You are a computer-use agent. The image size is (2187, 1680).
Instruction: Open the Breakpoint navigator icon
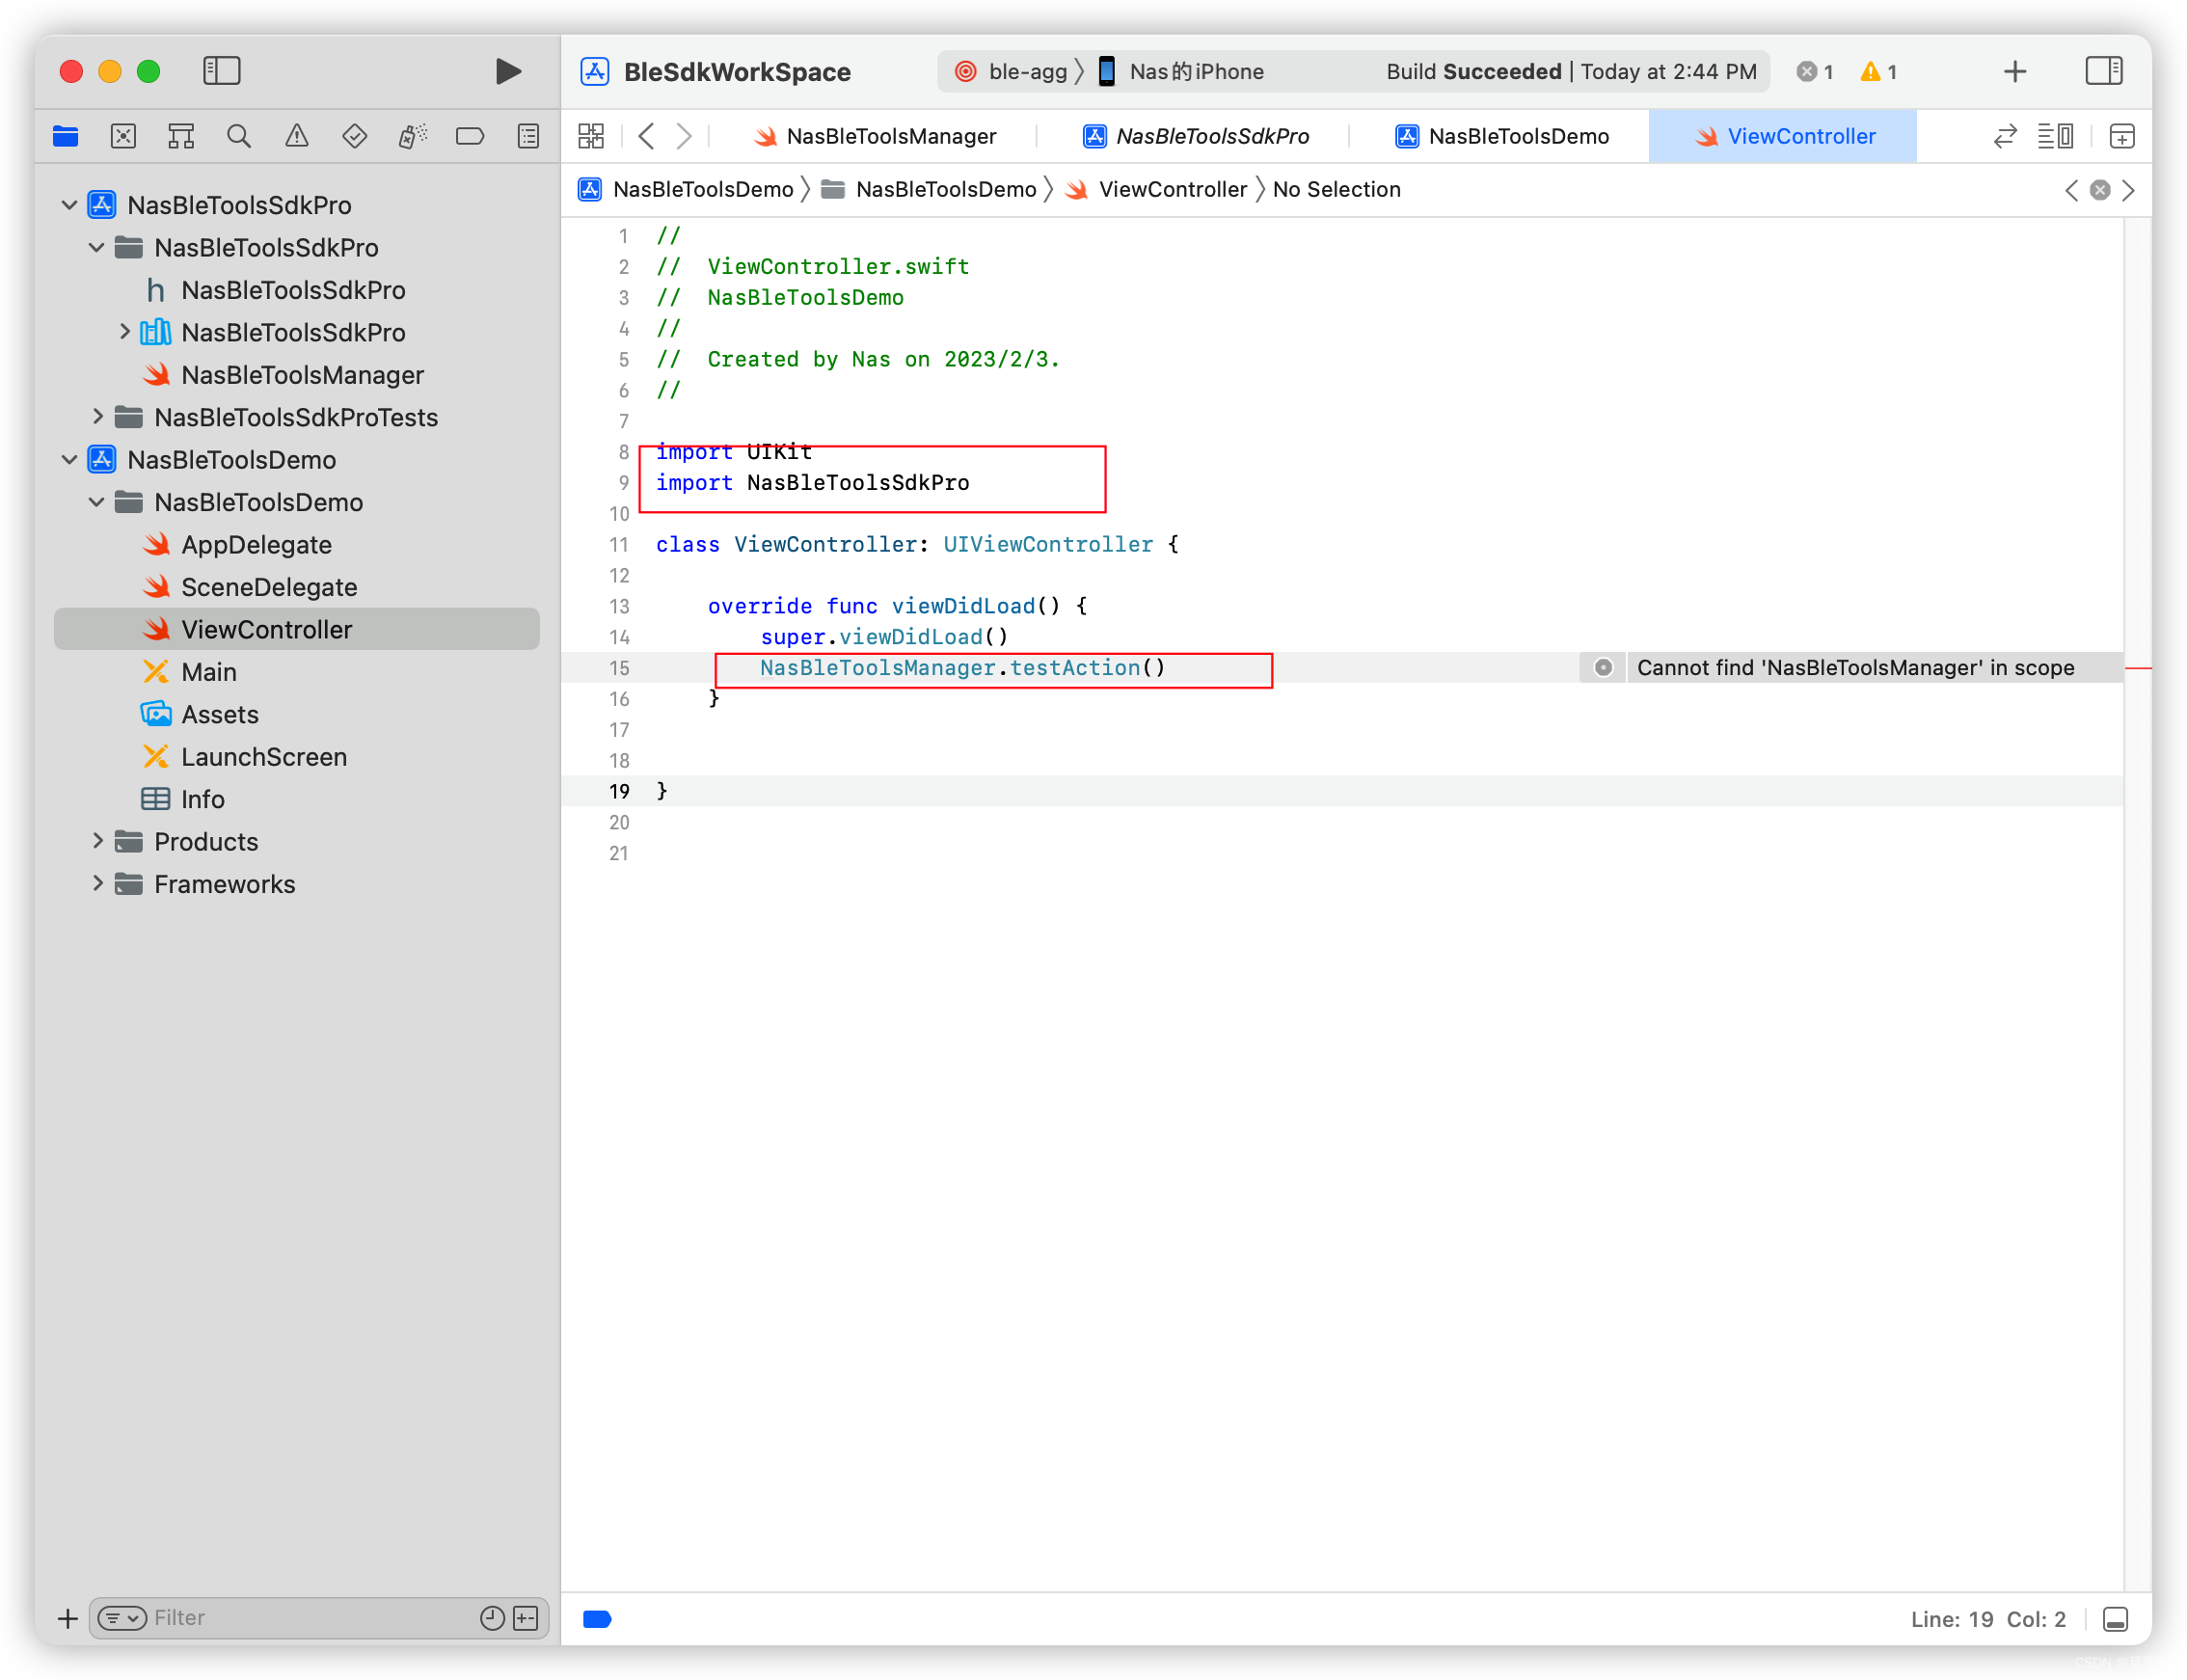[469, 136]
